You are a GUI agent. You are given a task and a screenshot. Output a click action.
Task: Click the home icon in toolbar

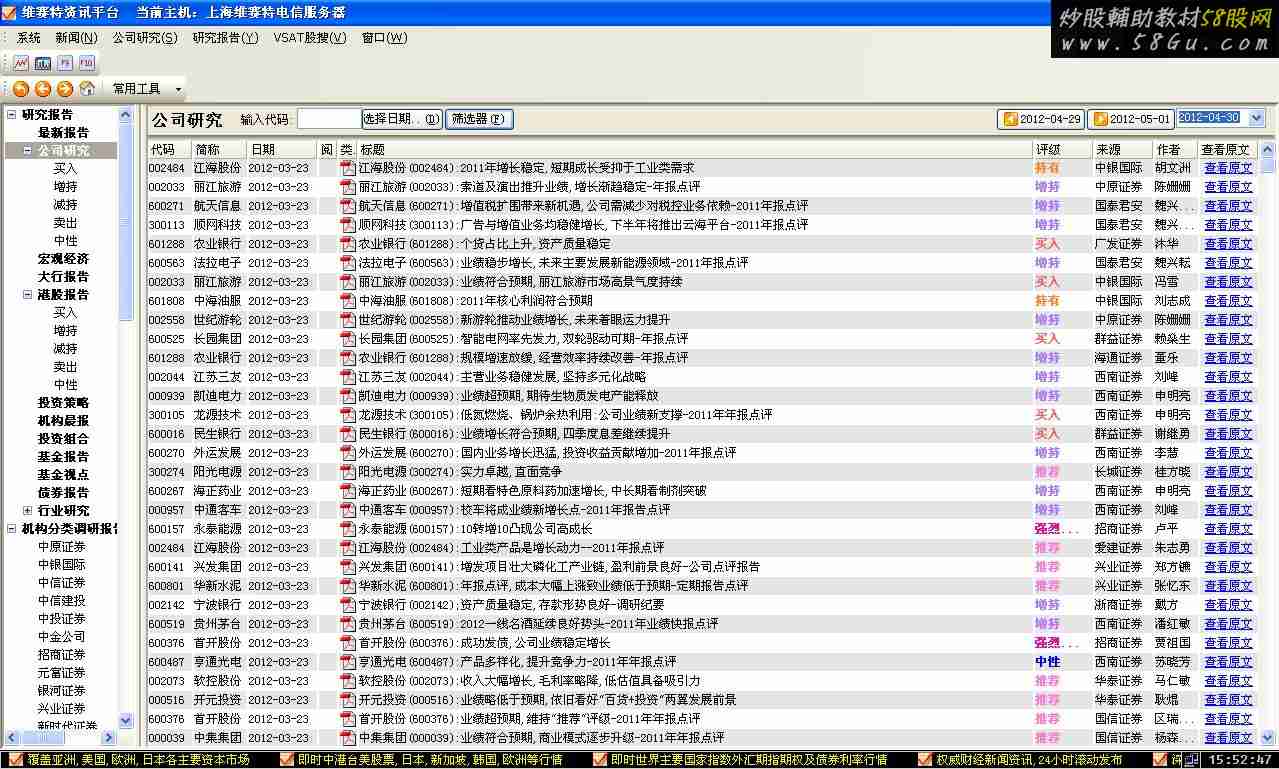[87, 89]
